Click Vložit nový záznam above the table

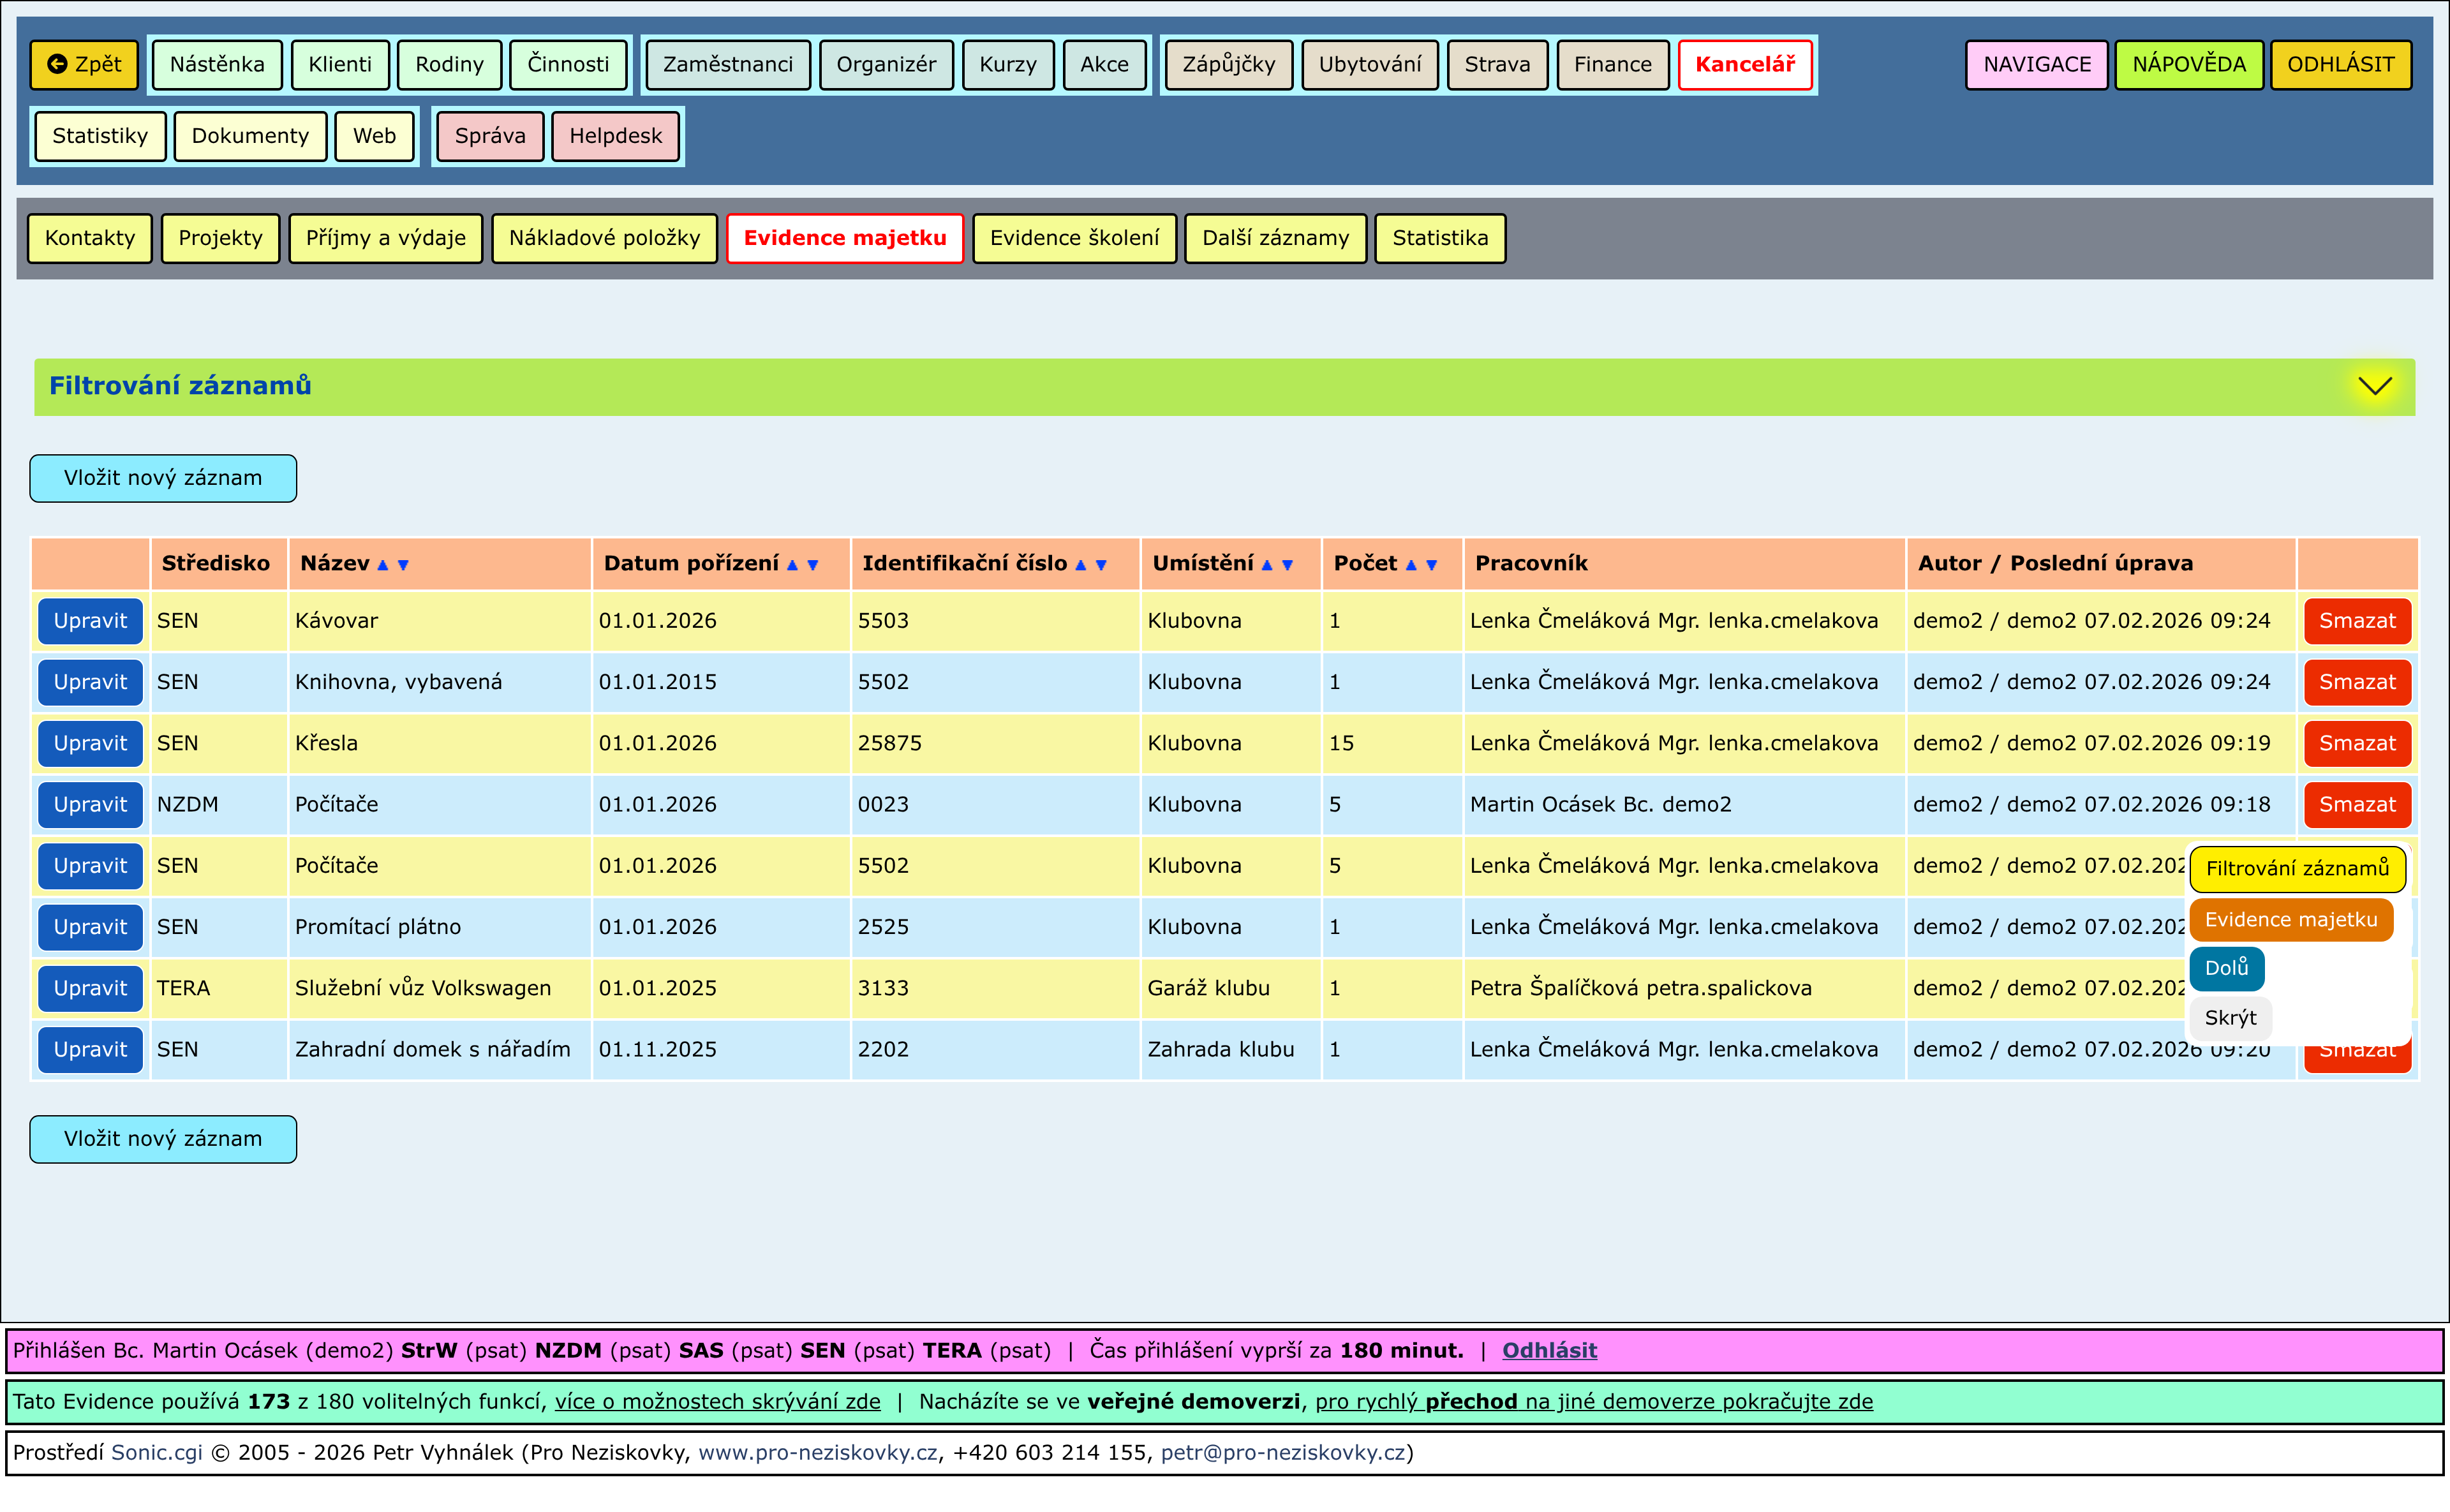[163, 478]
